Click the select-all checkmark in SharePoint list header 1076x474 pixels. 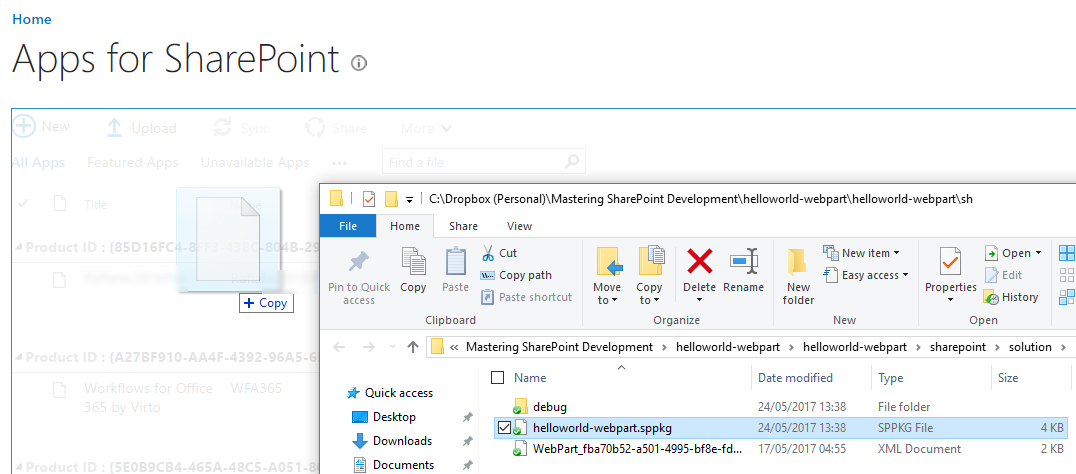coord(24,203)
